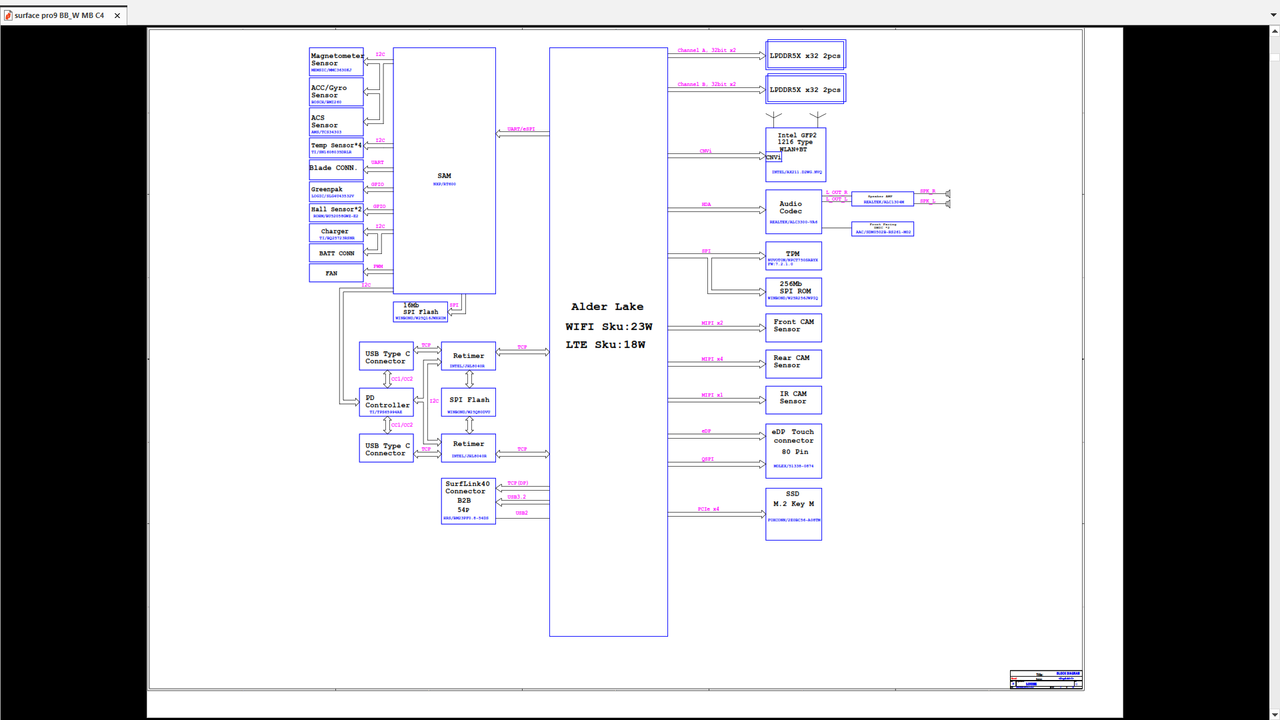This screenshot has width=1280, height=720.
Task: Click the MIPI x1 signal label
Action: [x=712, y=396]
